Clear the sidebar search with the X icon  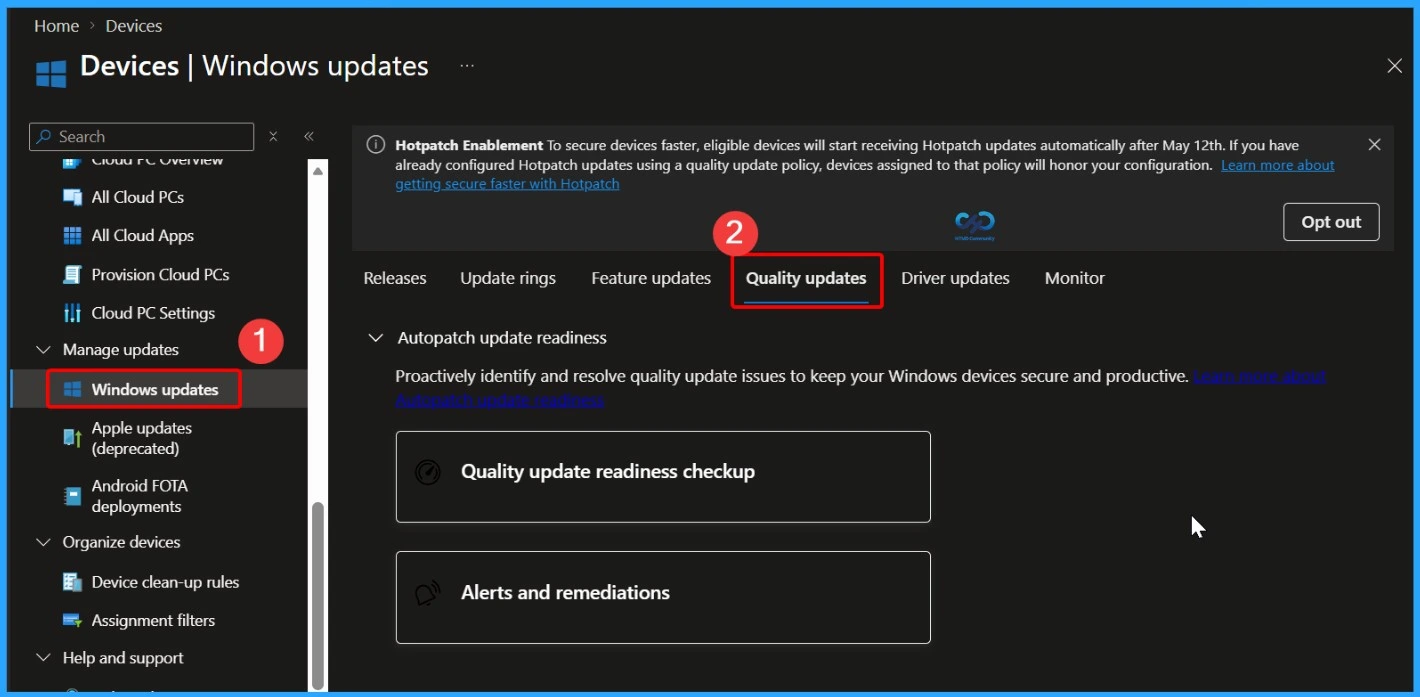click(274, 136)
